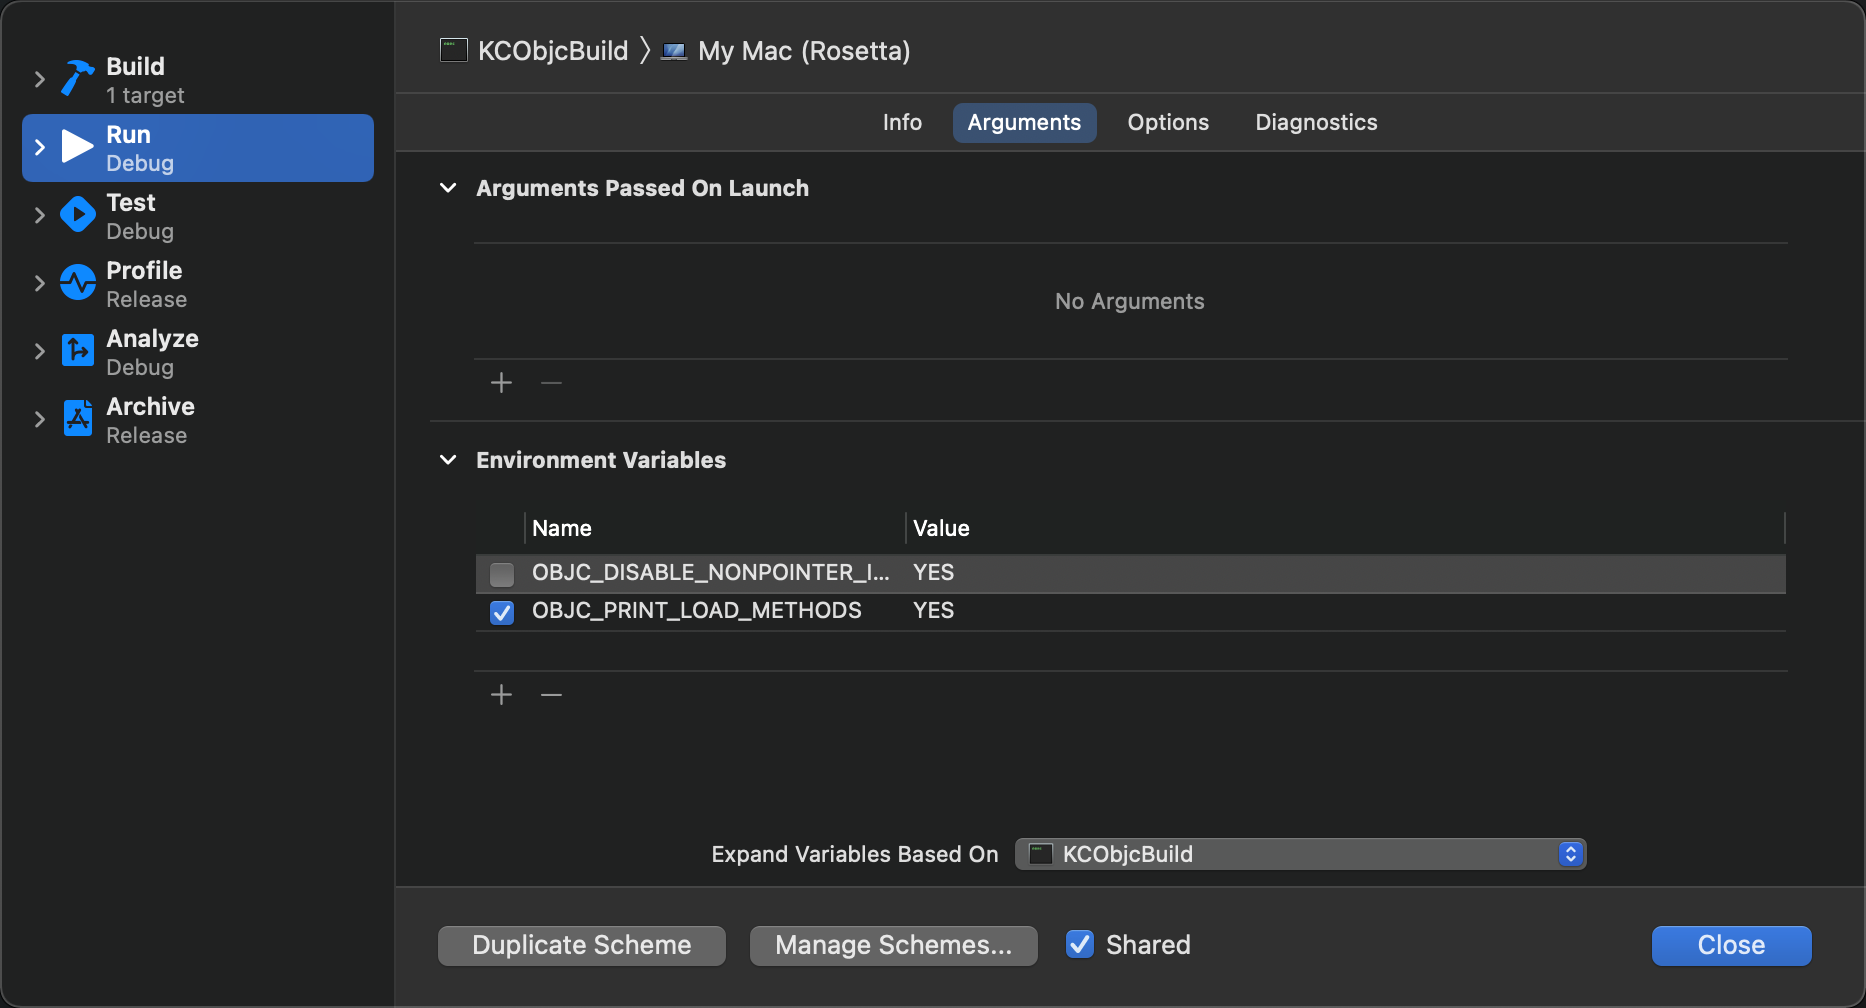Remove environment variable with minus button

(x=551, y=695)
